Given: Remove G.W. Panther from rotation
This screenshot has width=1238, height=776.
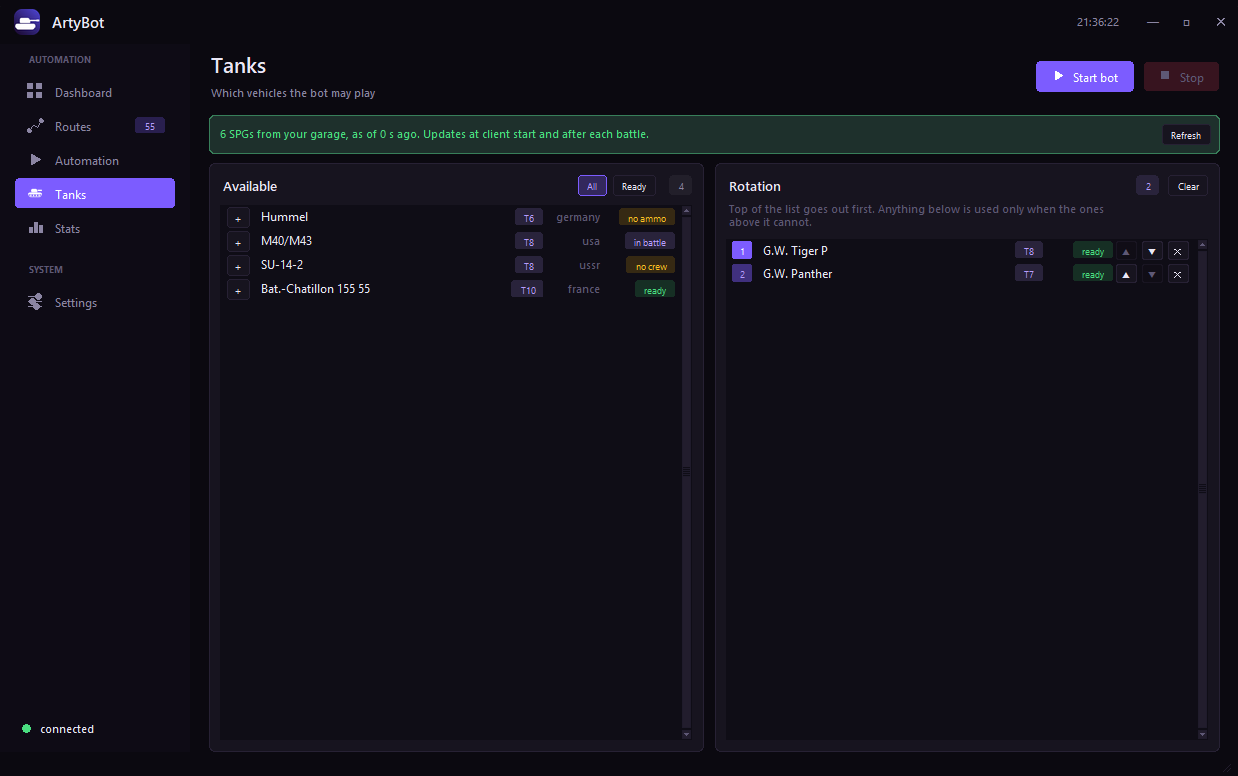Looking at the screenshot, I should point(1178,275).
